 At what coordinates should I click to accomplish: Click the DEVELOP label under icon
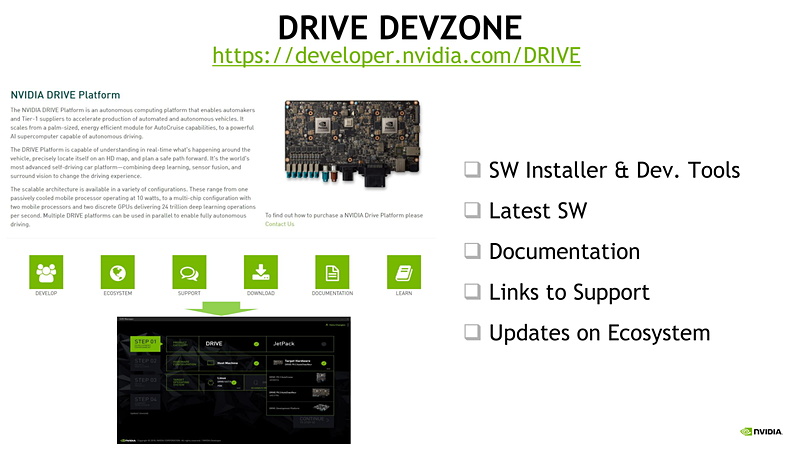(46, 293)
